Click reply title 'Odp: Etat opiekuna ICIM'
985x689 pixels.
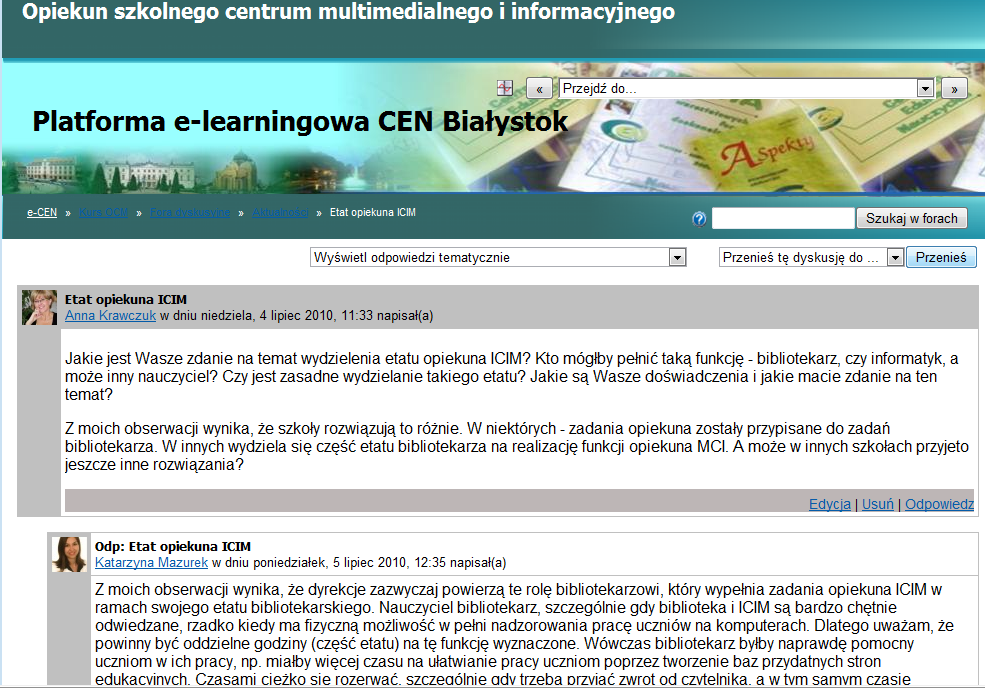tap(173, 546)
